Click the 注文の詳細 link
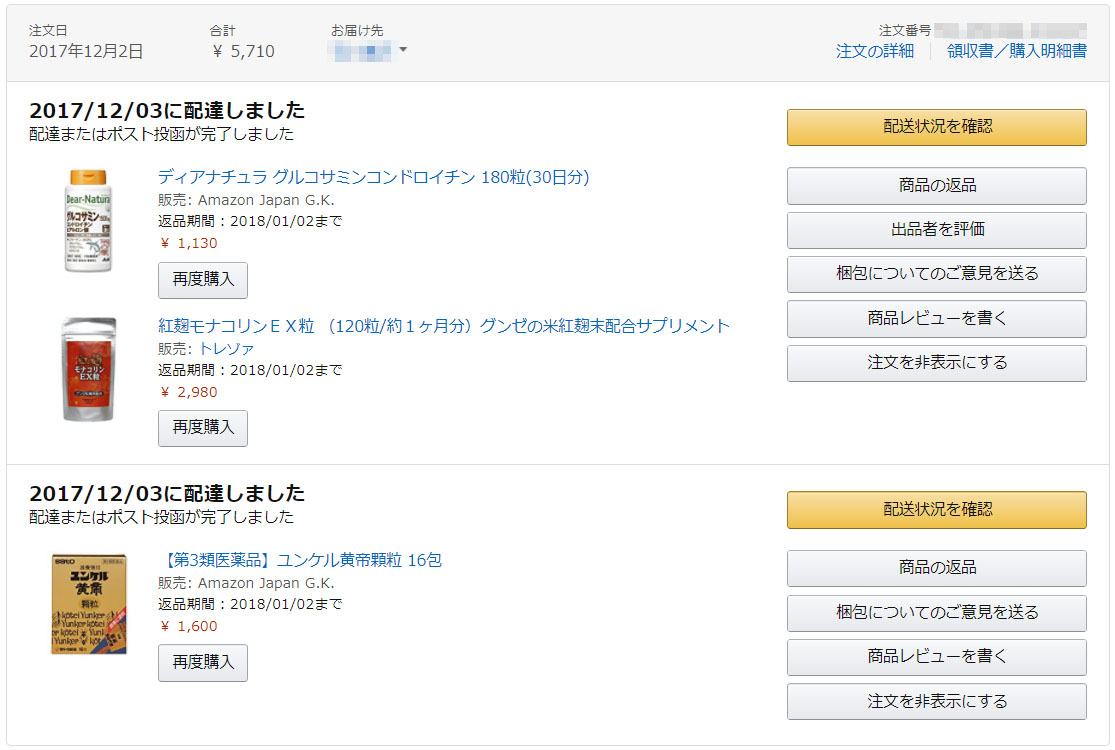Image resolution: width=1115 pixels, height=750 pixels. point(874,51)
